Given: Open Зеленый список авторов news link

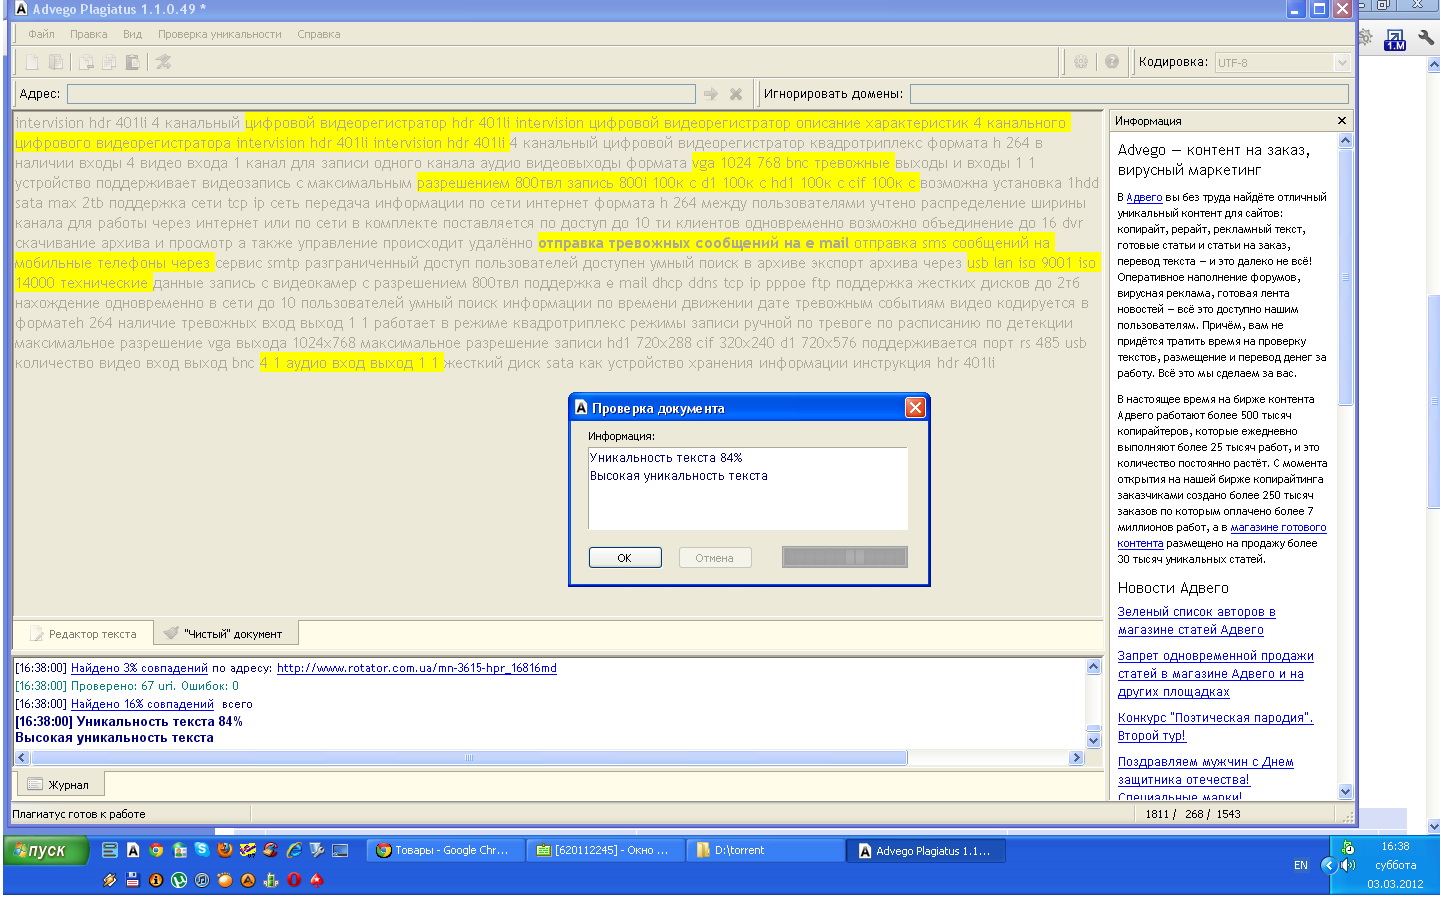Looking at the screenshot, I should coord(1196,621).
